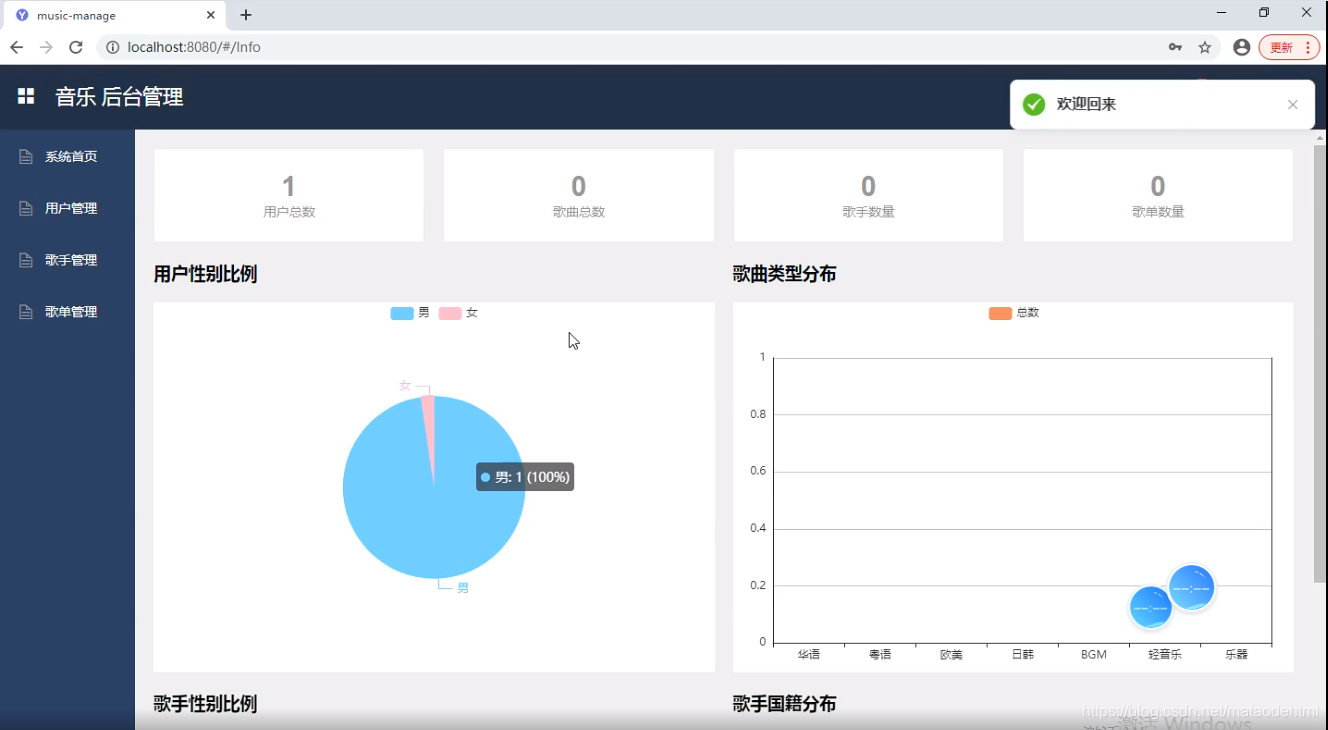The width and height of the screenshot is (1328, 730).
Task: Click the document icon next to 歌单管理
Action: (27, 312)
